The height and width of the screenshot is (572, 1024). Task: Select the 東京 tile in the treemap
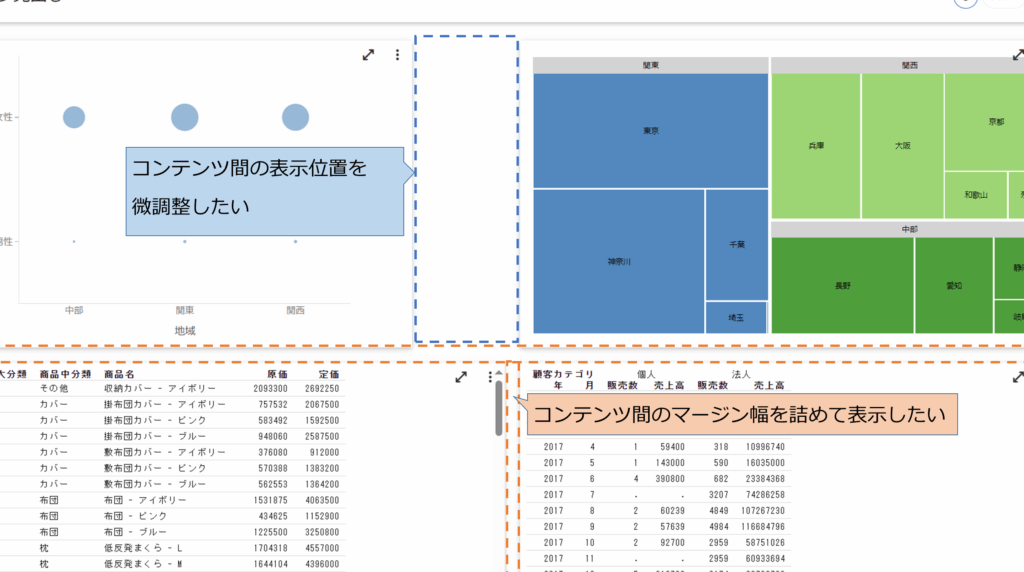(650, 131)
